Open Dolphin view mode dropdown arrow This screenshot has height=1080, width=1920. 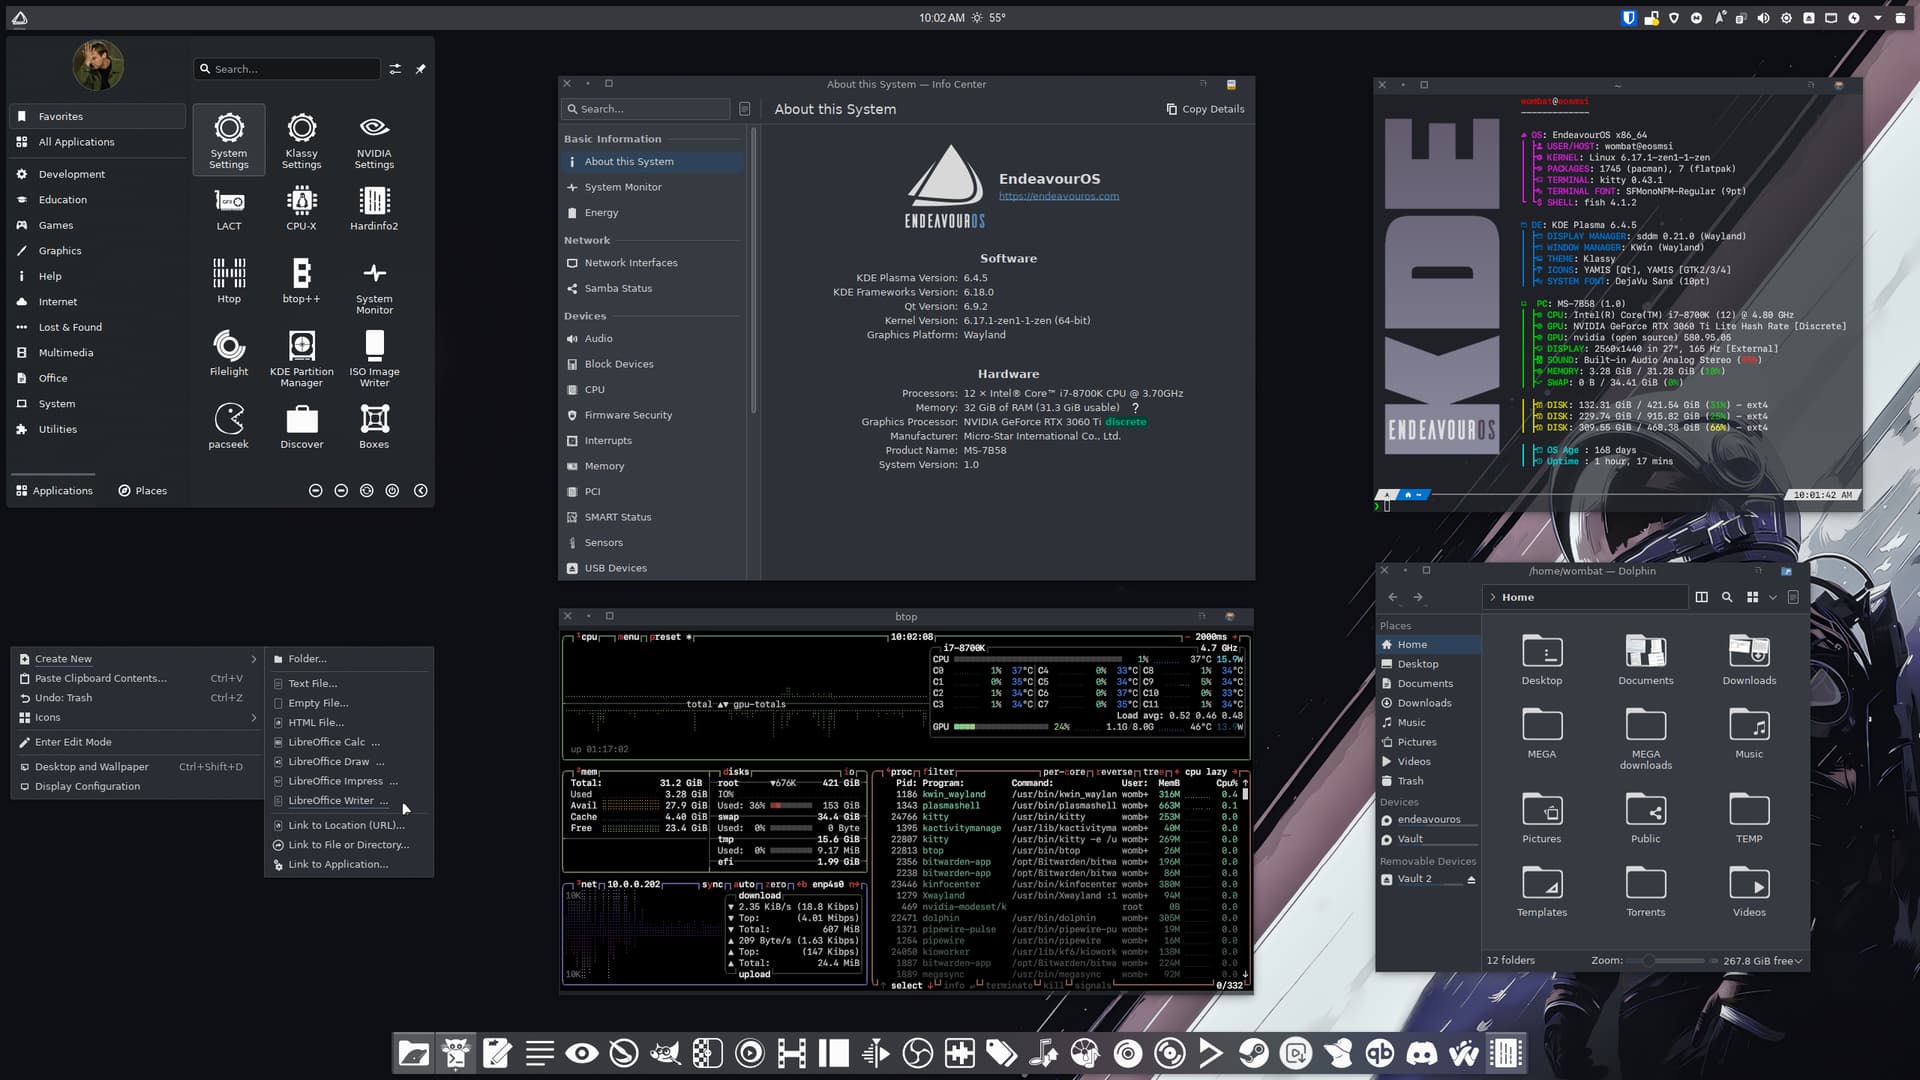[1773, 597]
